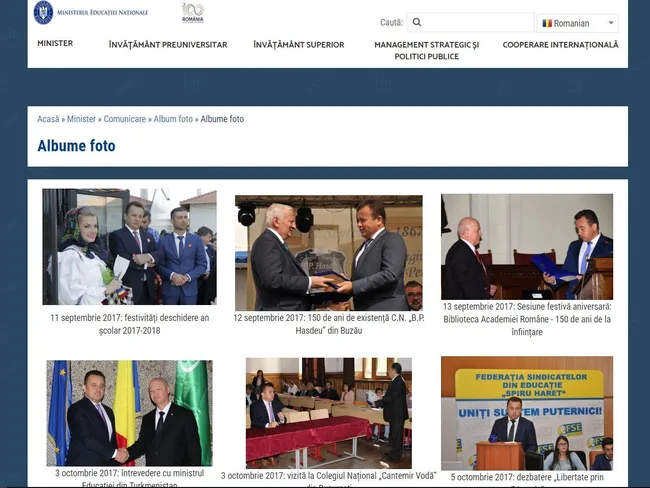Open the Romanian language dropdown
Image resolution: width=650 pixels, height=488 pixels.
click(577, 23)
